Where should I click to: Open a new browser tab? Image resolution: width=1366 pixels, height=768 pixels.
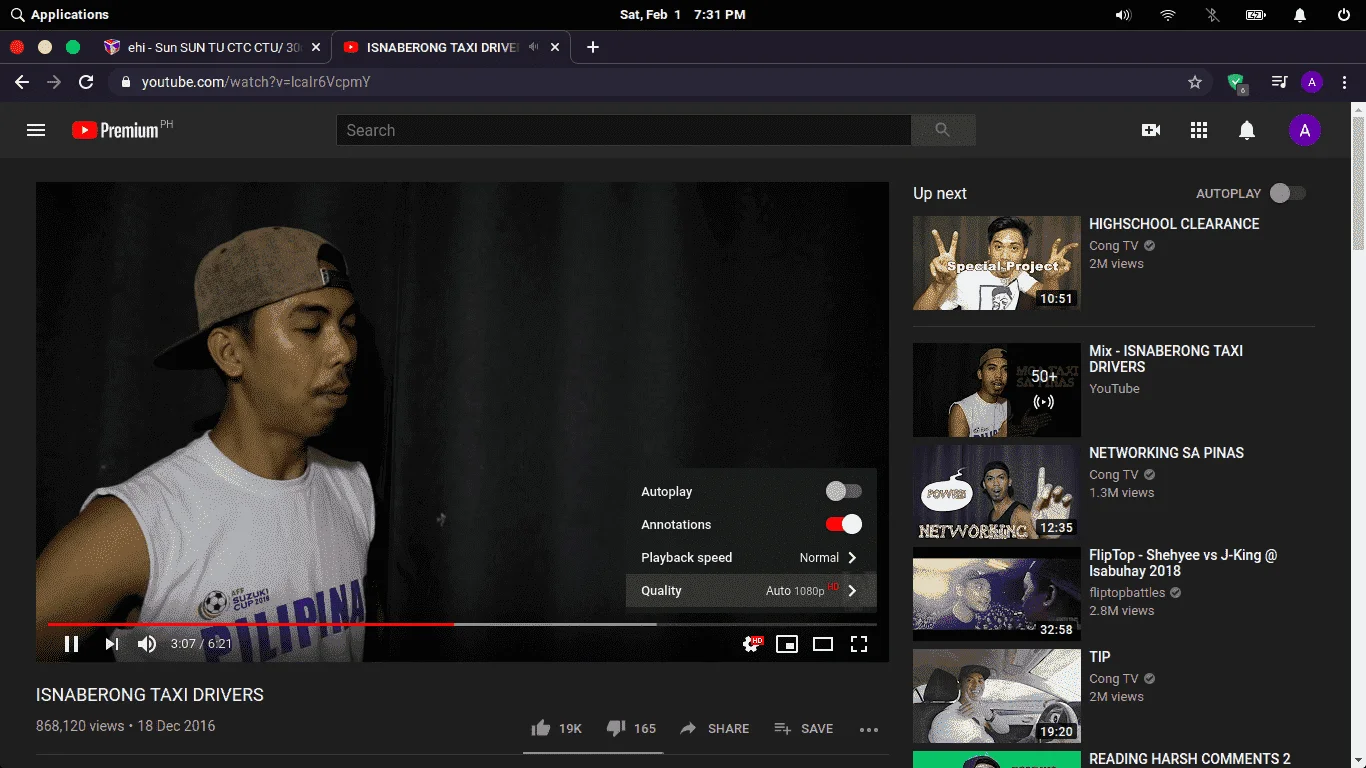point(593,47)
